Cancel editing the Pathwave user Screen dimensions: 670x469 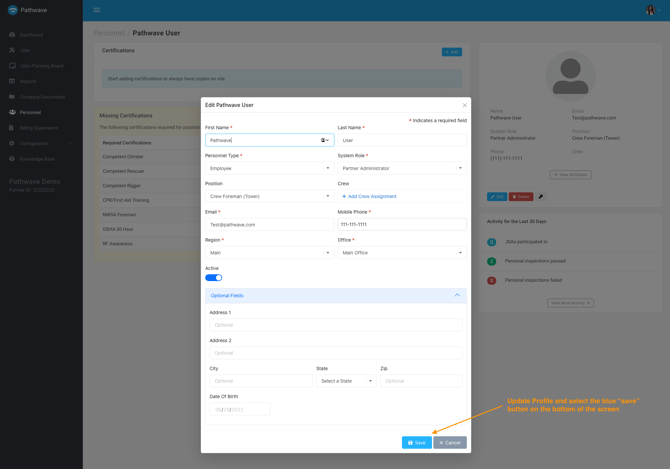point(450,442)
